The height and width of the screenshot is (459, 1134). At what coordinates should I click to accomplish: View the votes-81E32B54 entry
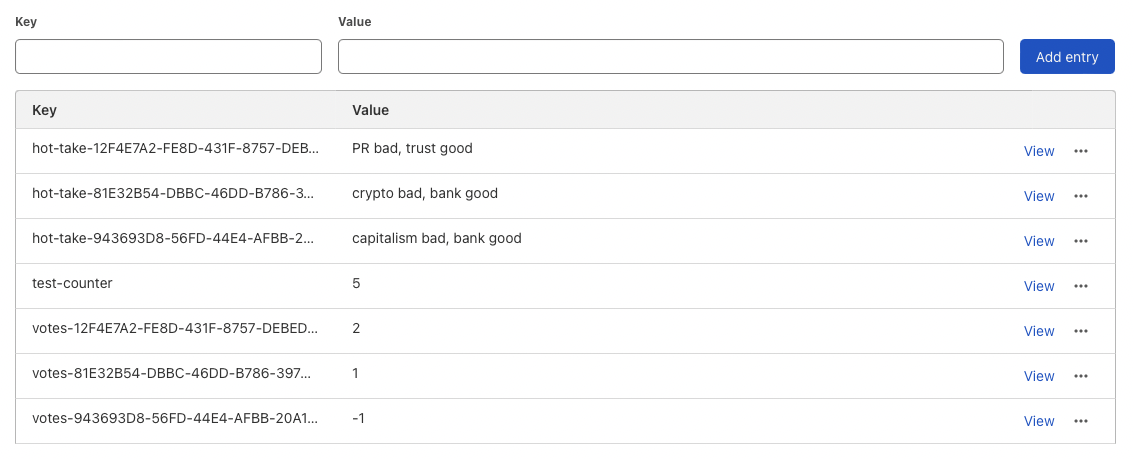click(1038, 376)
